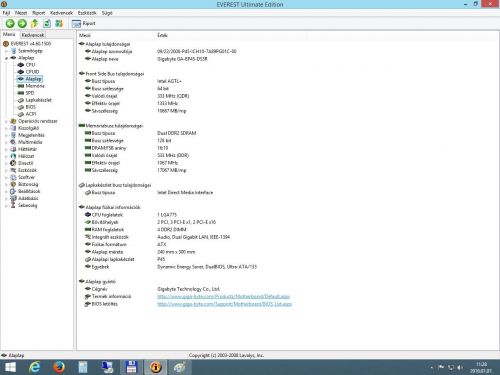500x375 pixels.
Task: Collapse the parent Alaplap tree node arrow
Action: pos(6,58)
